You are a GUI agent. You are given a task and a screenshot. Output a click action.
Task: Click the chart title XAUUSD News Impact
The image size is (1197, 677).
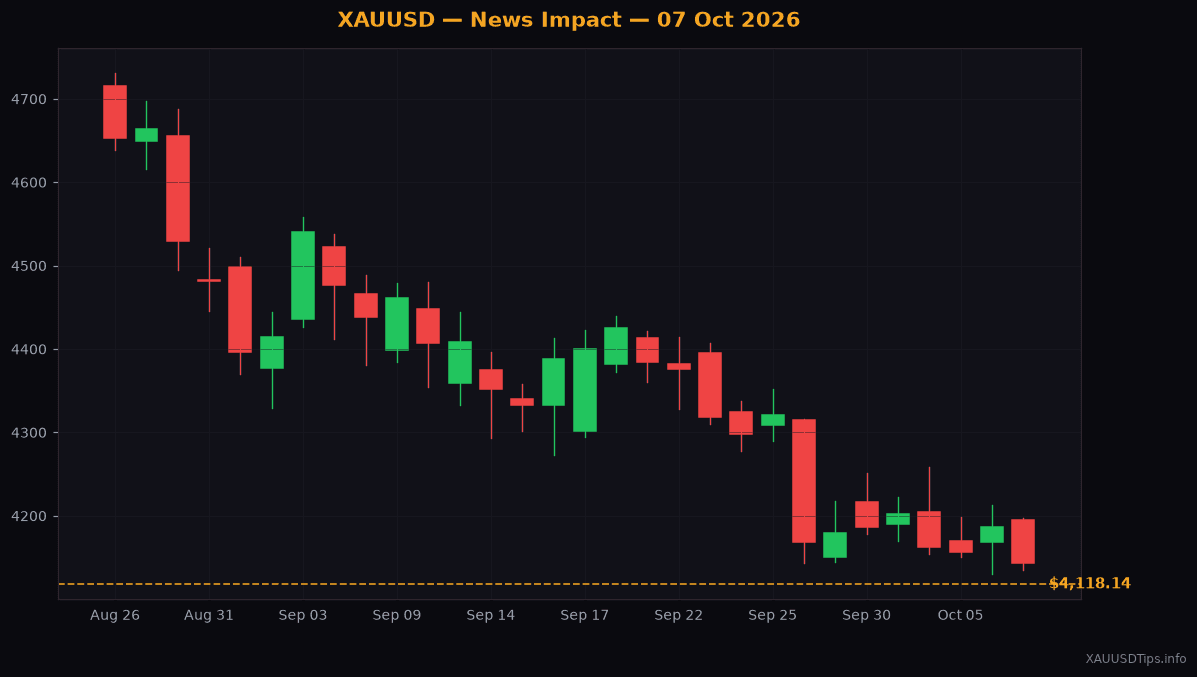click(569, 20)
